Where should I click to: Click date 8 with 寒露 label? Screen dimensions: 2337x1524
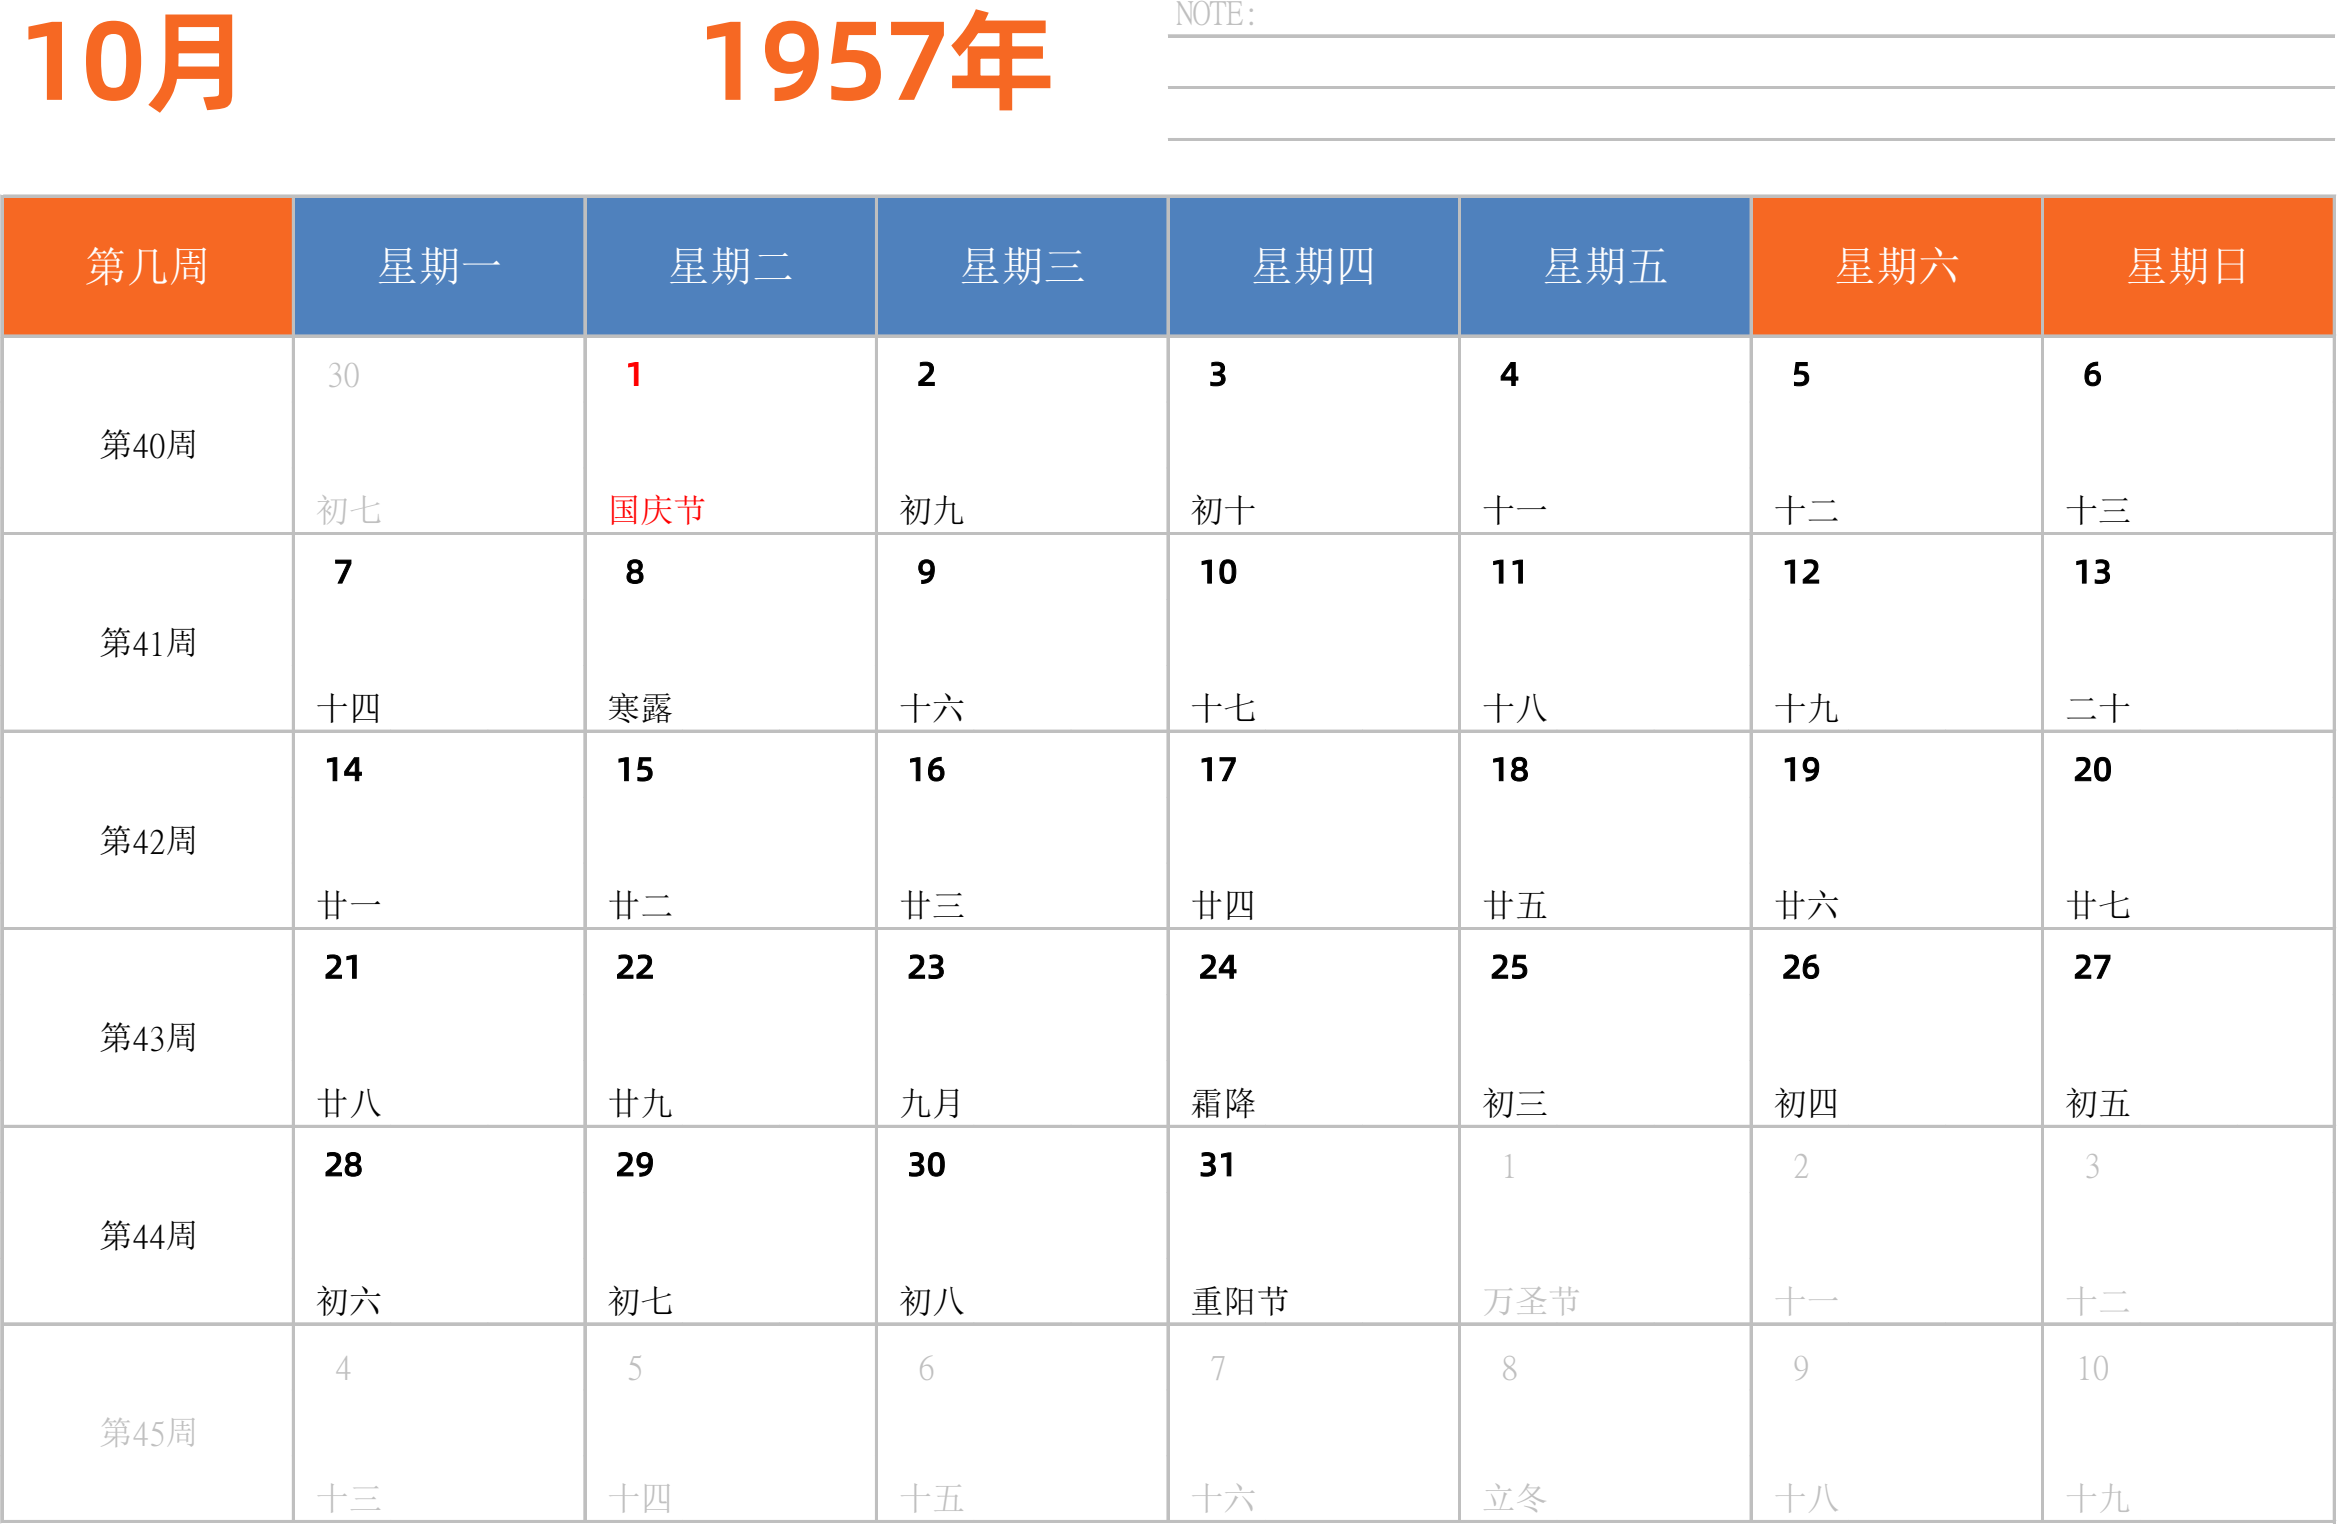(730, 634)
